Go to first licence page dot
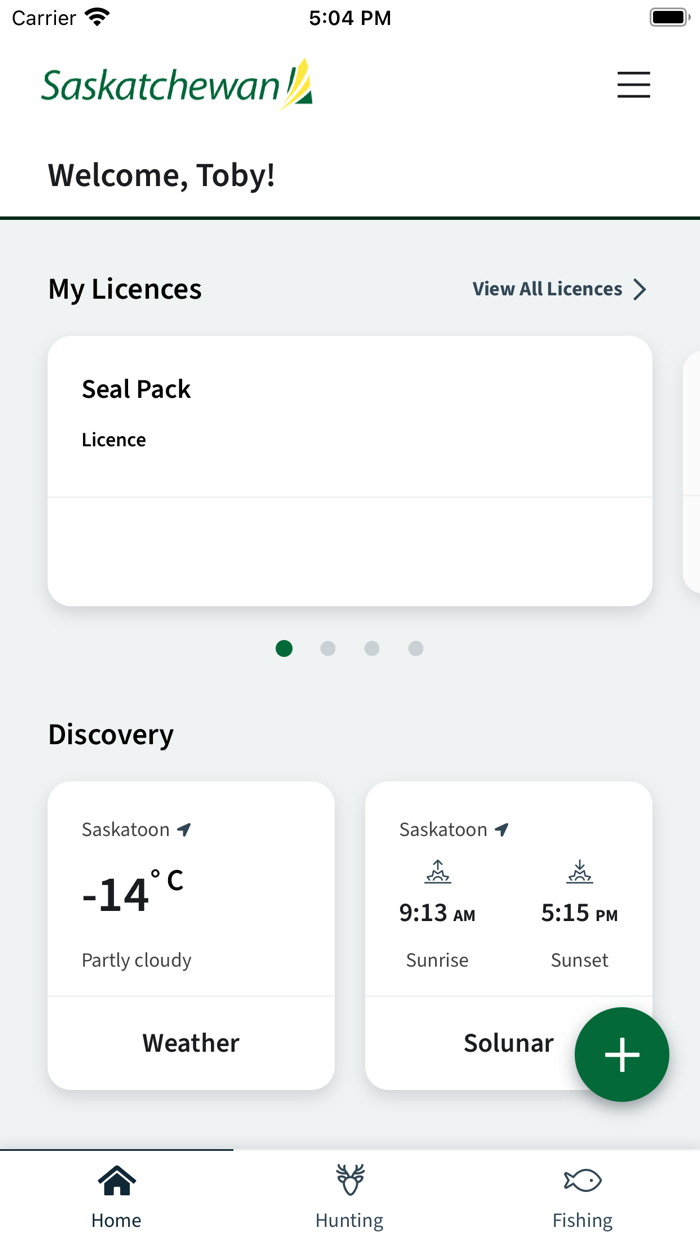Screen dimensions: 700x1244 (284, 648)
